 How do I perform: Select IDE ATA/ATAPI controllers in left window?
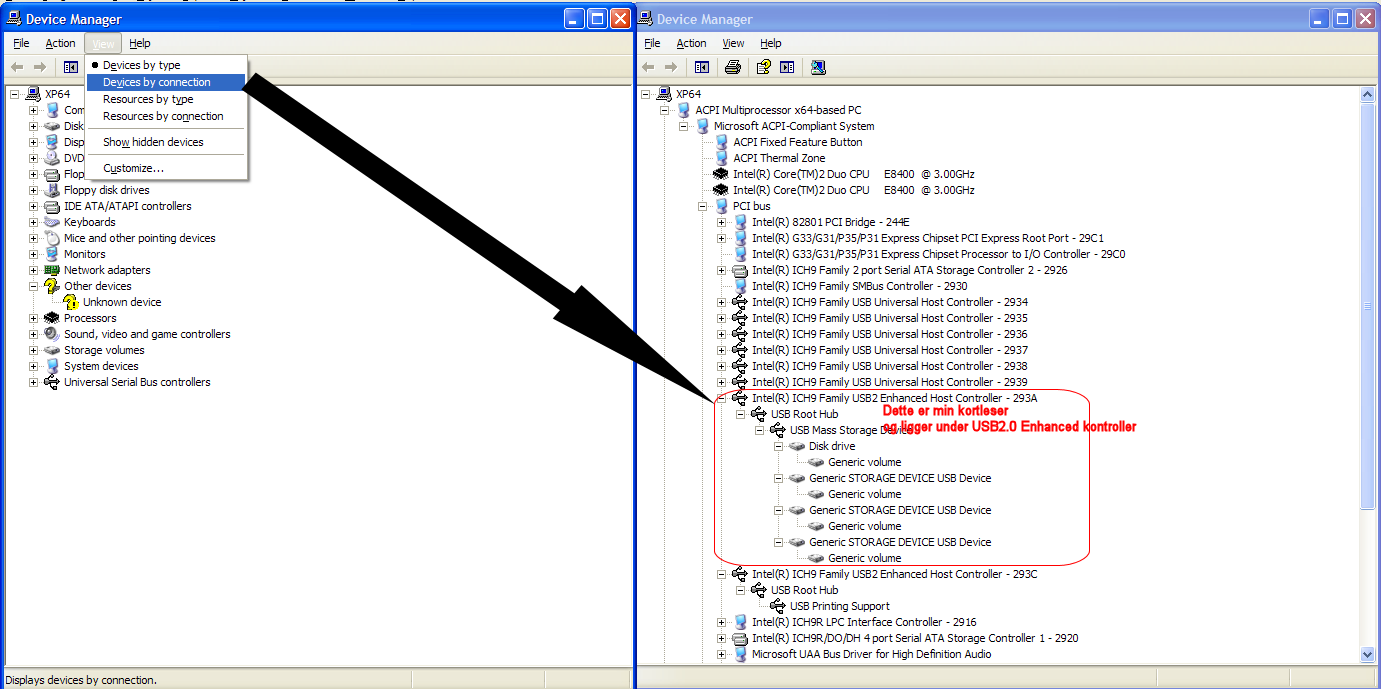[x=128, y=206]
